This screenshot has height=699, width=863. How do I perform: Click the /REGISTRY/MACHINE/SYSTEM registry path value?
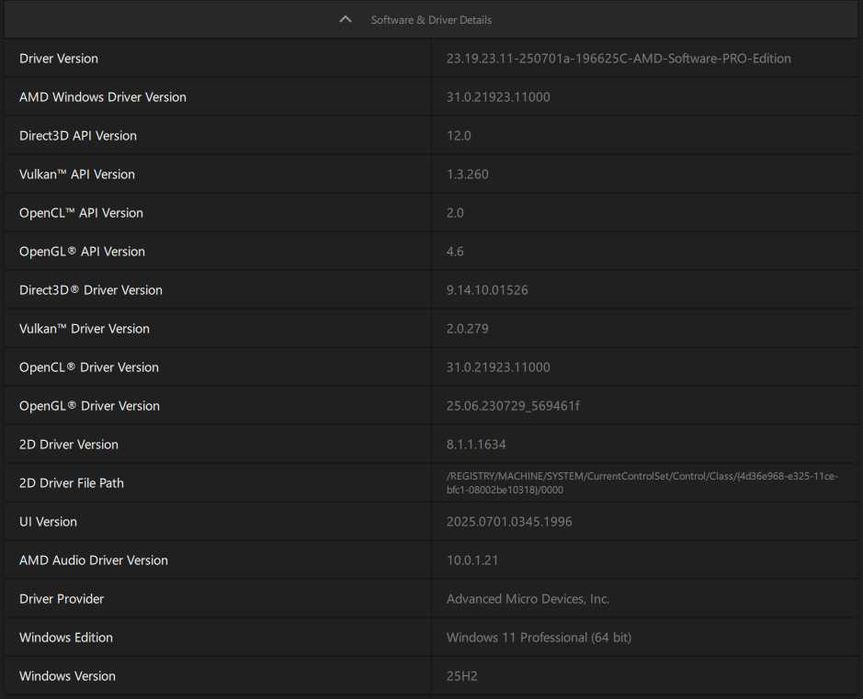[642, 483]
